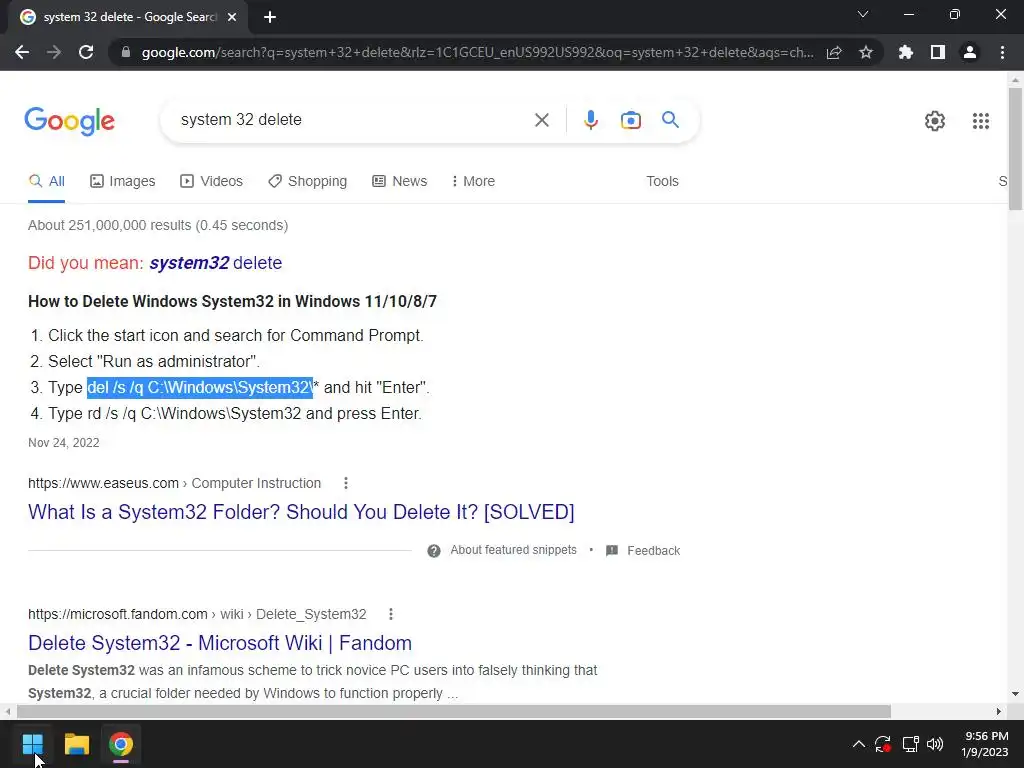Share this page icon in address bar
The image size is (1024, 768).
point(834,52)
